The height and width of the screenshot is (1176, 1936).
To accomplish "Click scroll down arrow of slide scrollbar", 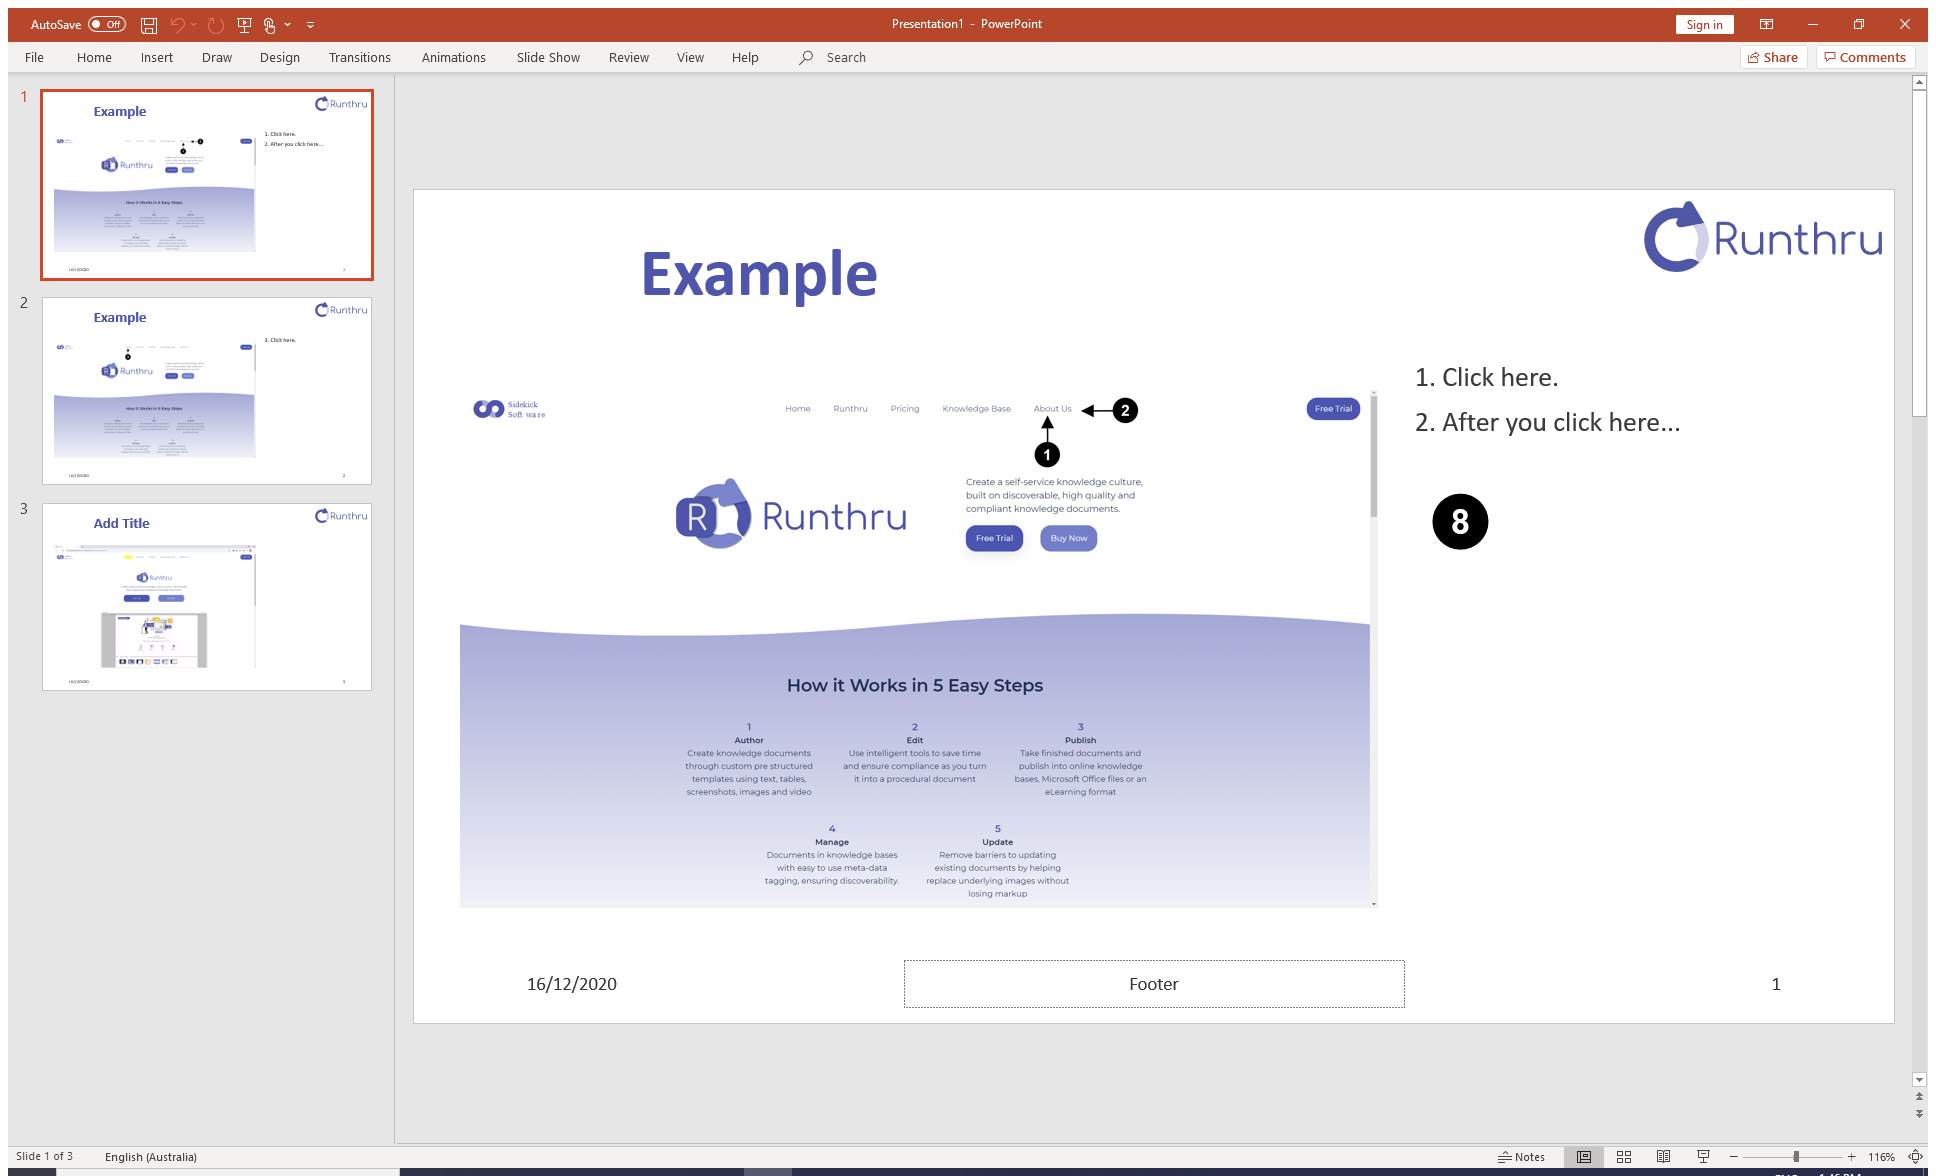I will tap(1919, 1079).
